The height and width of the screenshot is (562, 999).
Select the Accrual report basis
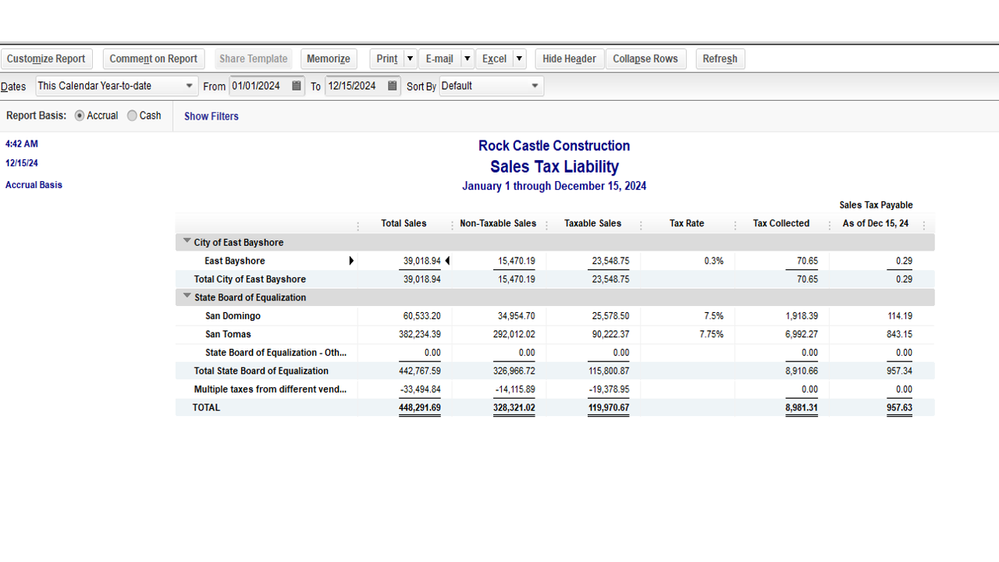(80, 116)
